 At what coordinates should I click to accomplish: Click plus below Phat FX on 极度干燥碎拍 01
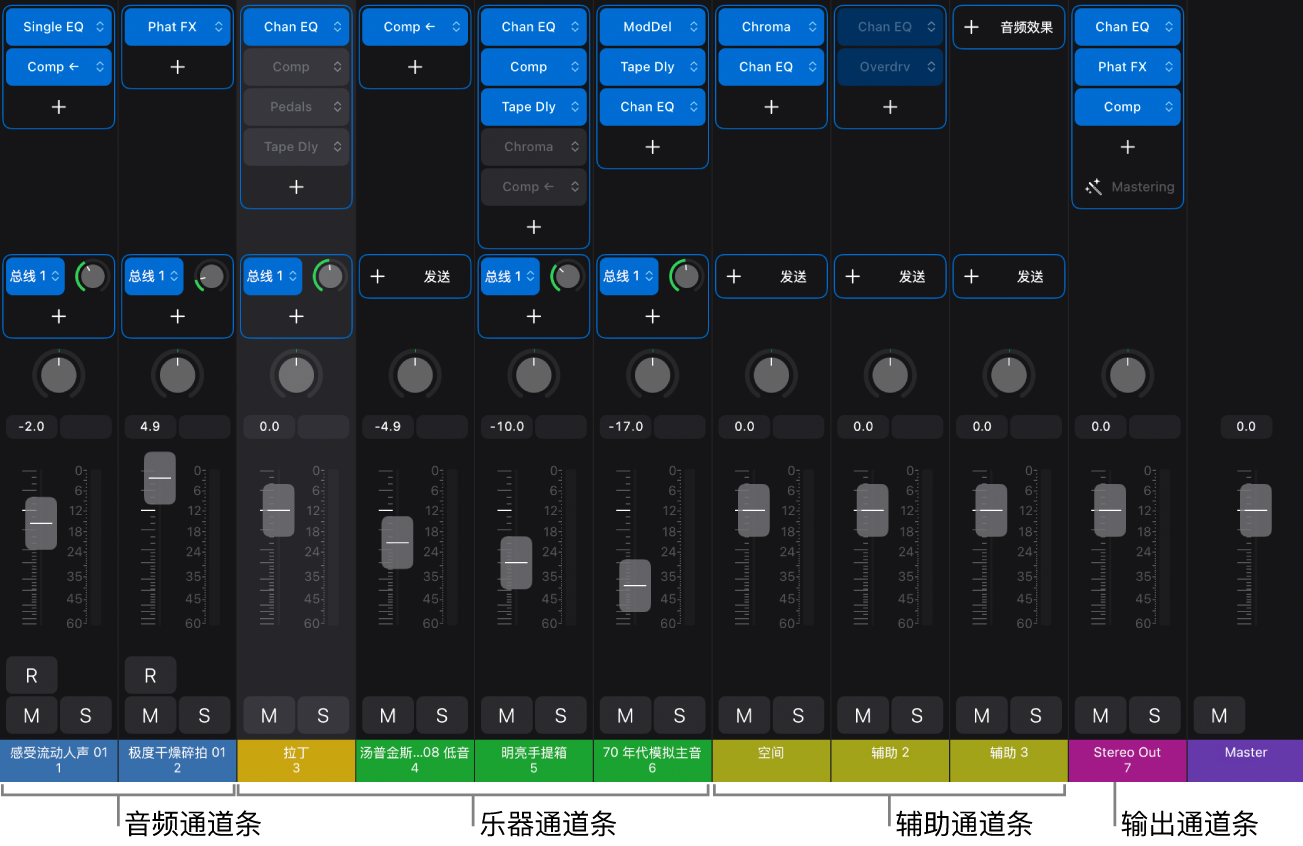click(x=177, y=67)
